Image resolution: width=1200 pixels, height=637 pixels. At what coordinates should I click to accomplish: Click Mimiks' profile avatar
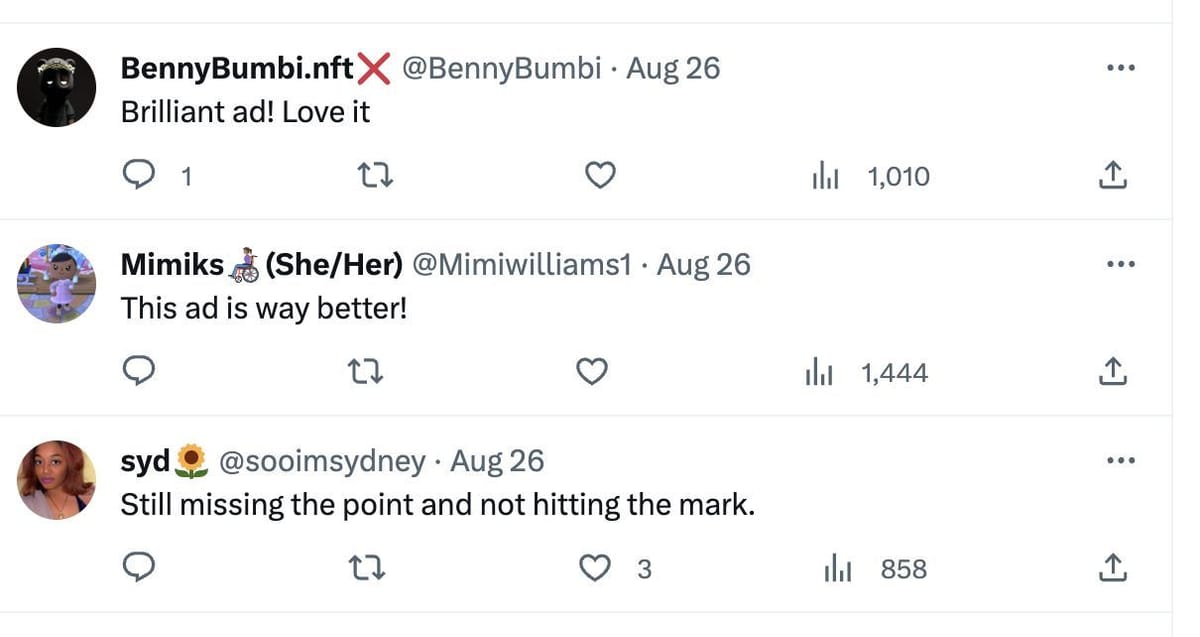pyautogui.click(x=56, y=283)
